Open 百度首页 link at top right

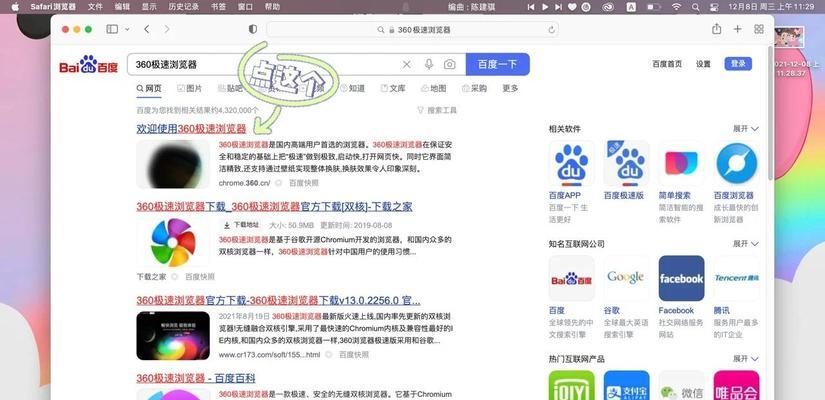coord(667,64)
